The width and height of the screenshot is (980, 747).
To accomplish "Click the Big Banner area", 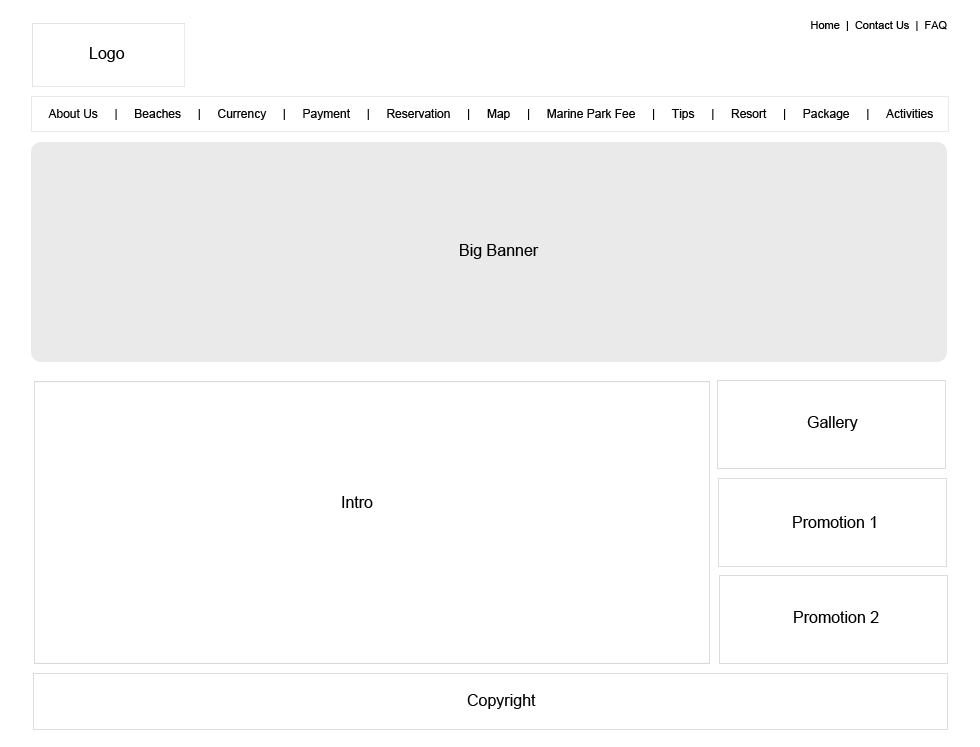I will pos(489,252).
